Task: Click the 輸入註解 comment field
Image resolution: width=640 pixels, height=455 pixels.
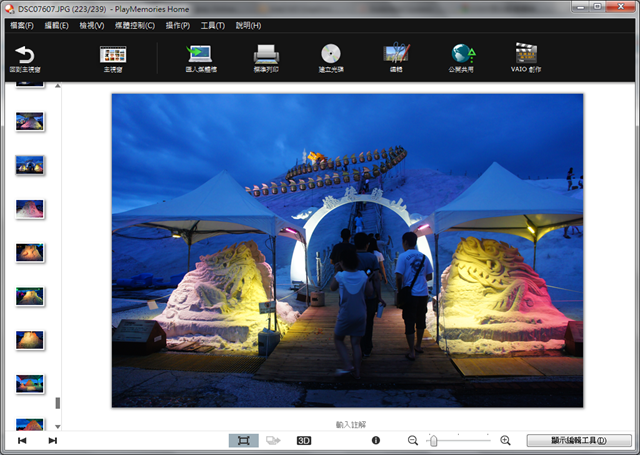Action: click(x=351, y=424)
